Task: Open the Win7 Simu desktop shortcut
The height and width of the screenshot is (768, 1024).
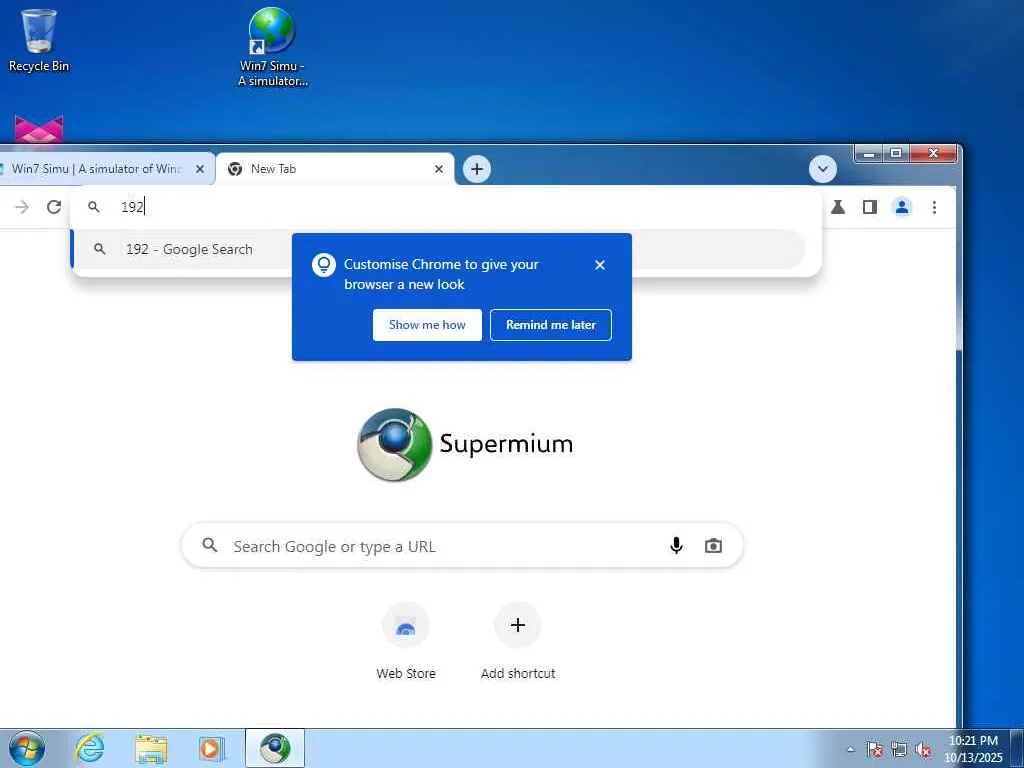Action: coord(272,47)
